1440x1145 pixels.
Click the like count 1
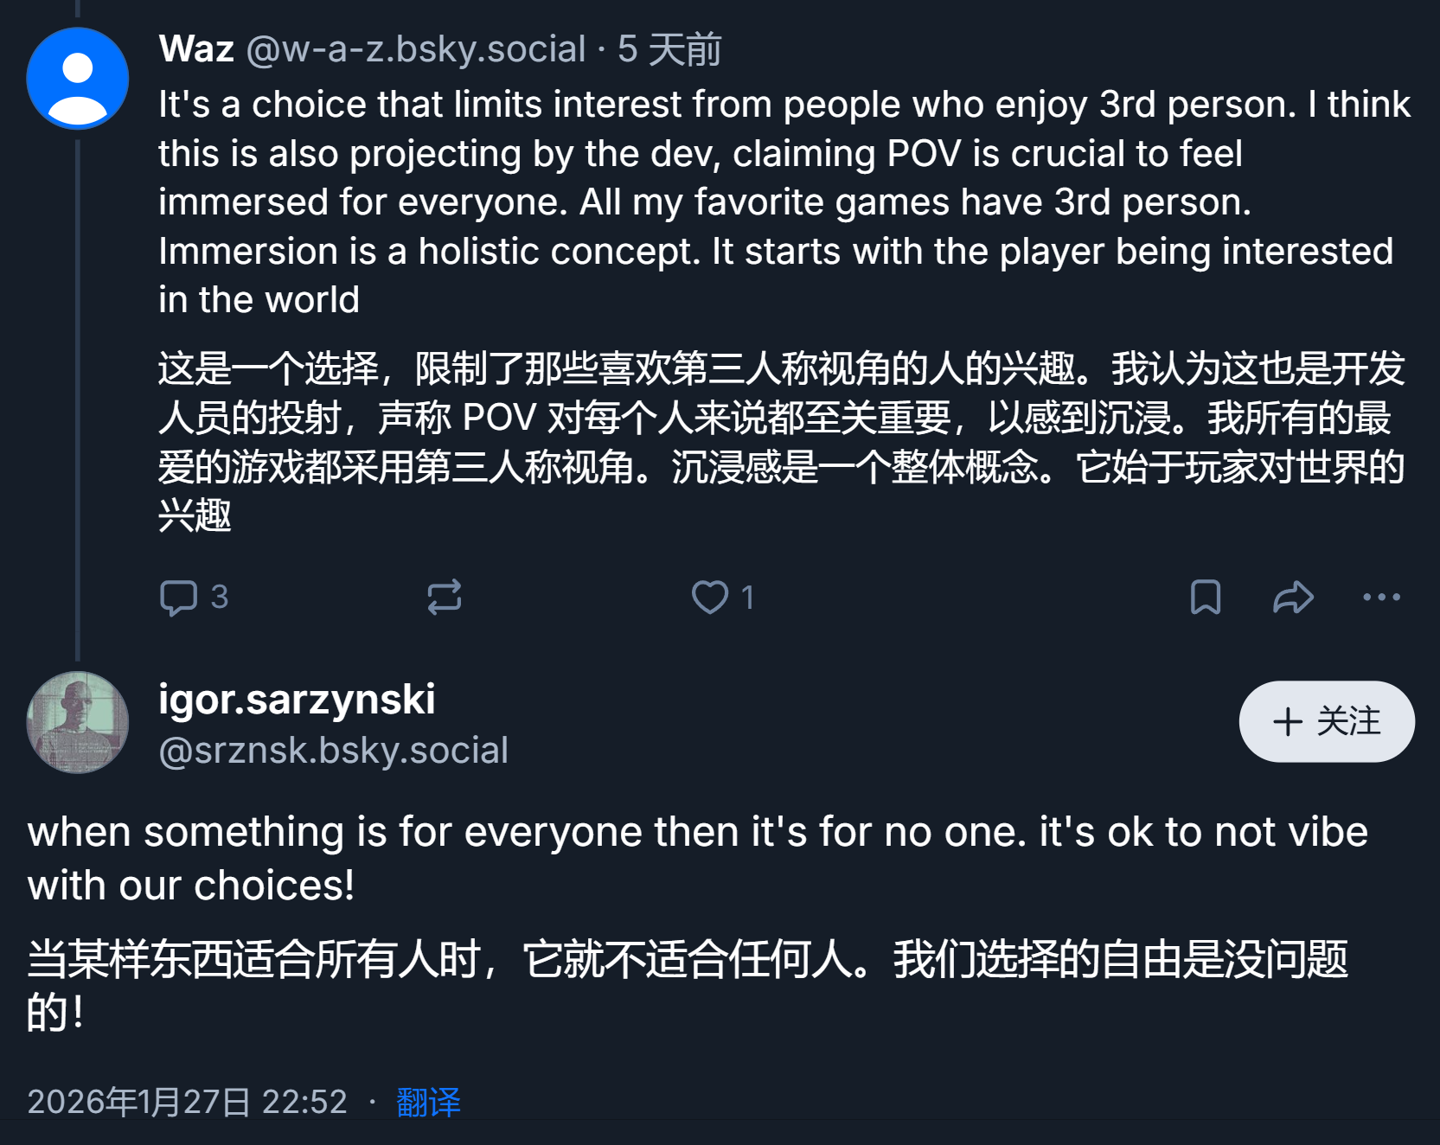pyautogui.click(x=747, y=597)
